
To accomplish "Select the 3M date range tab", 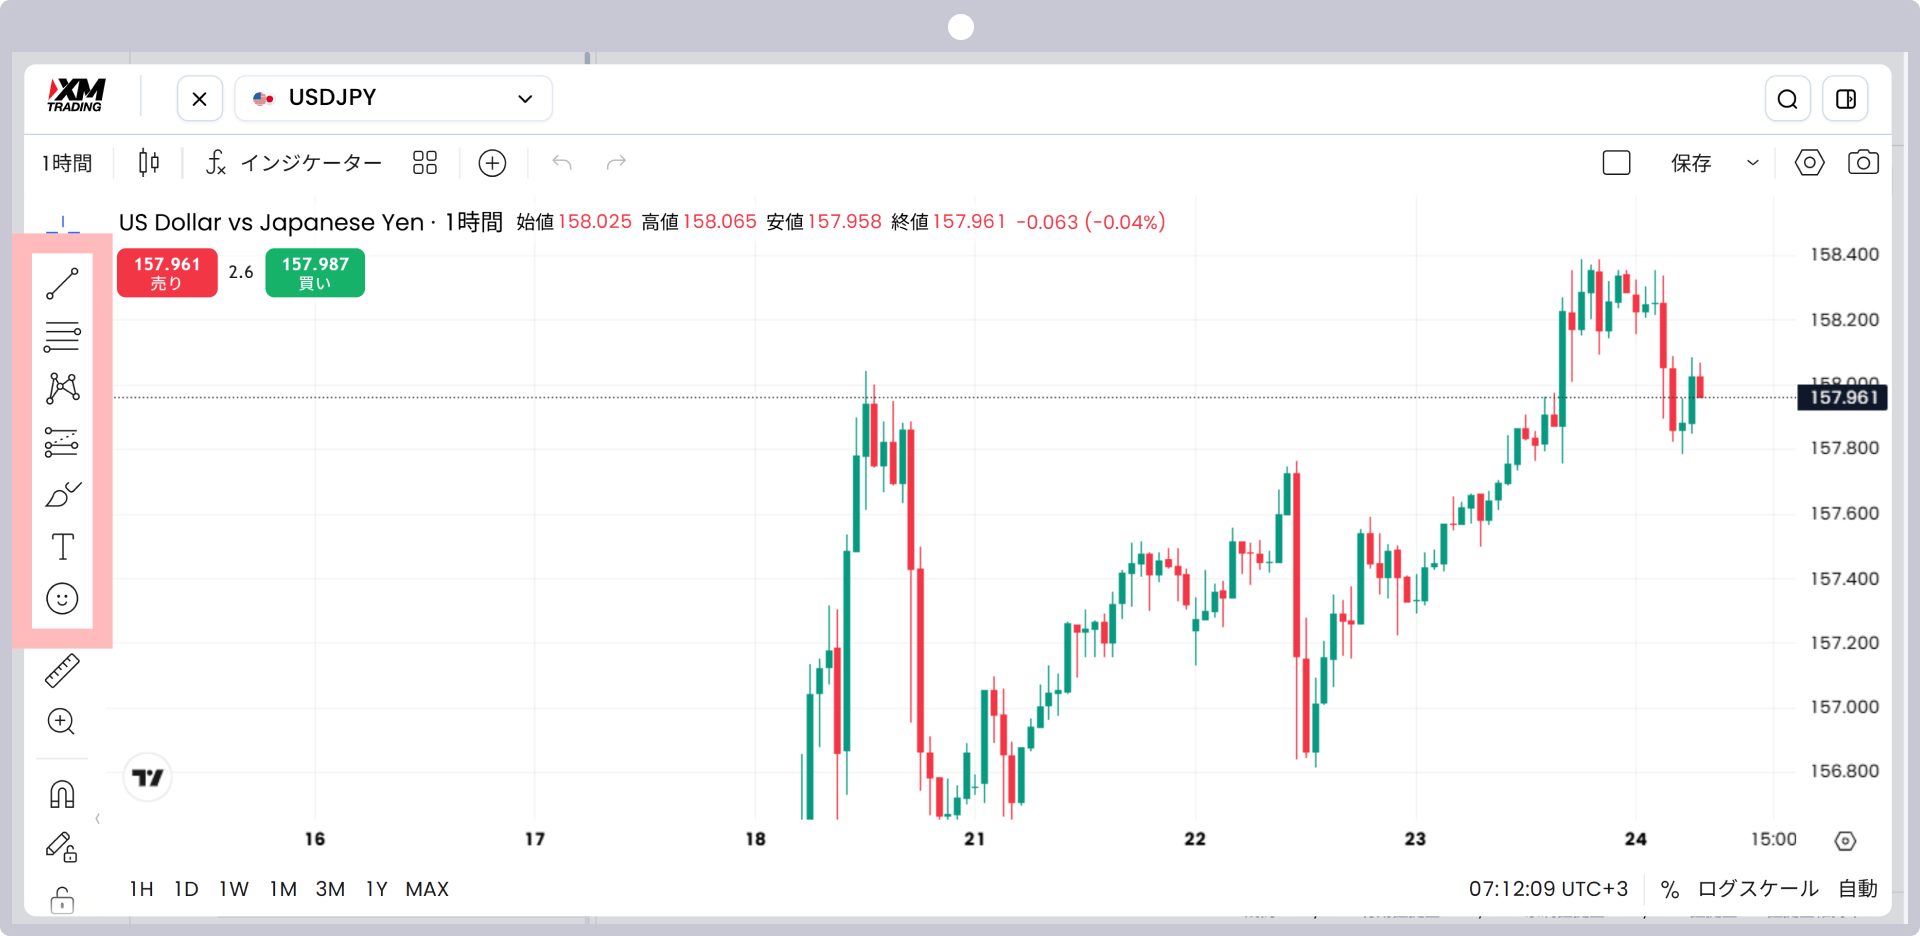I will point(330,889).
